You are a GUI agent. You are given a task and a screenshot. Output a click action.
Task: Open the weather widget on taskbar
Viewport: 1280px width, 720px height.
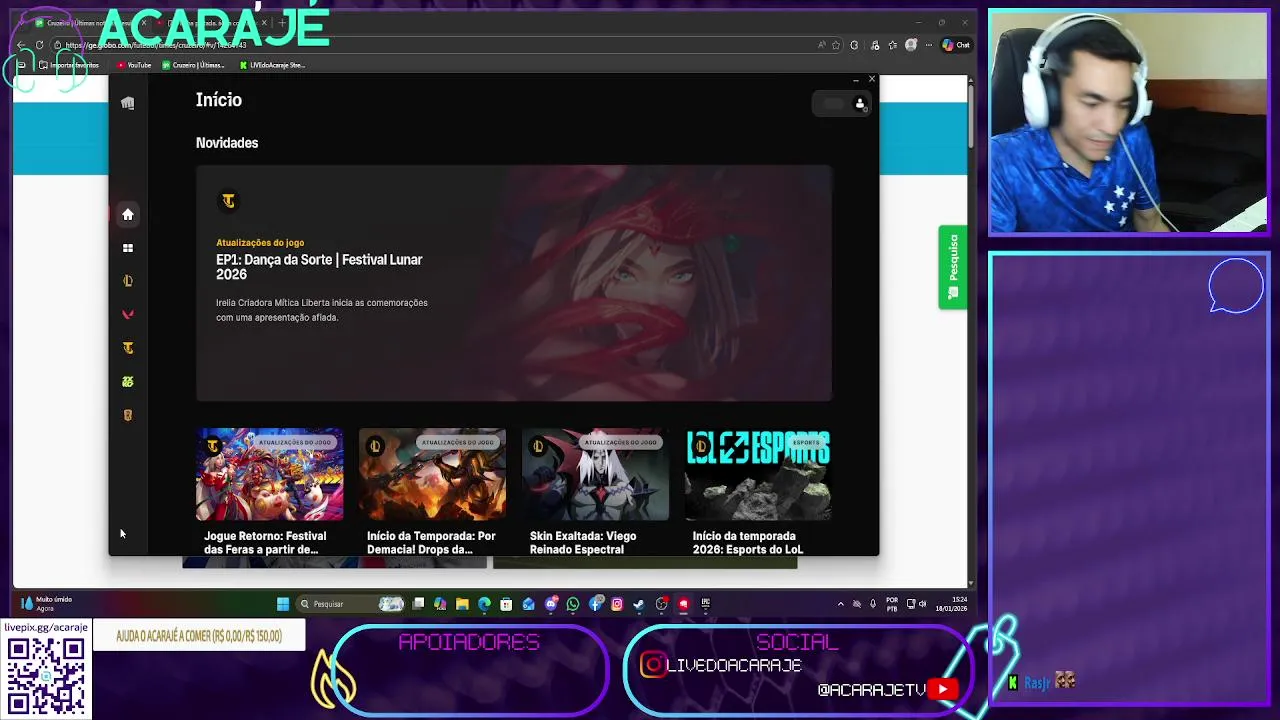point(47,603)
